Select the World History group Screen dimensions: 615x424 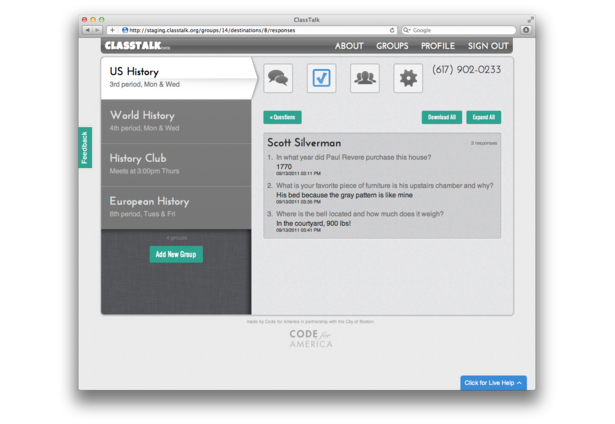tap(176, 122)
